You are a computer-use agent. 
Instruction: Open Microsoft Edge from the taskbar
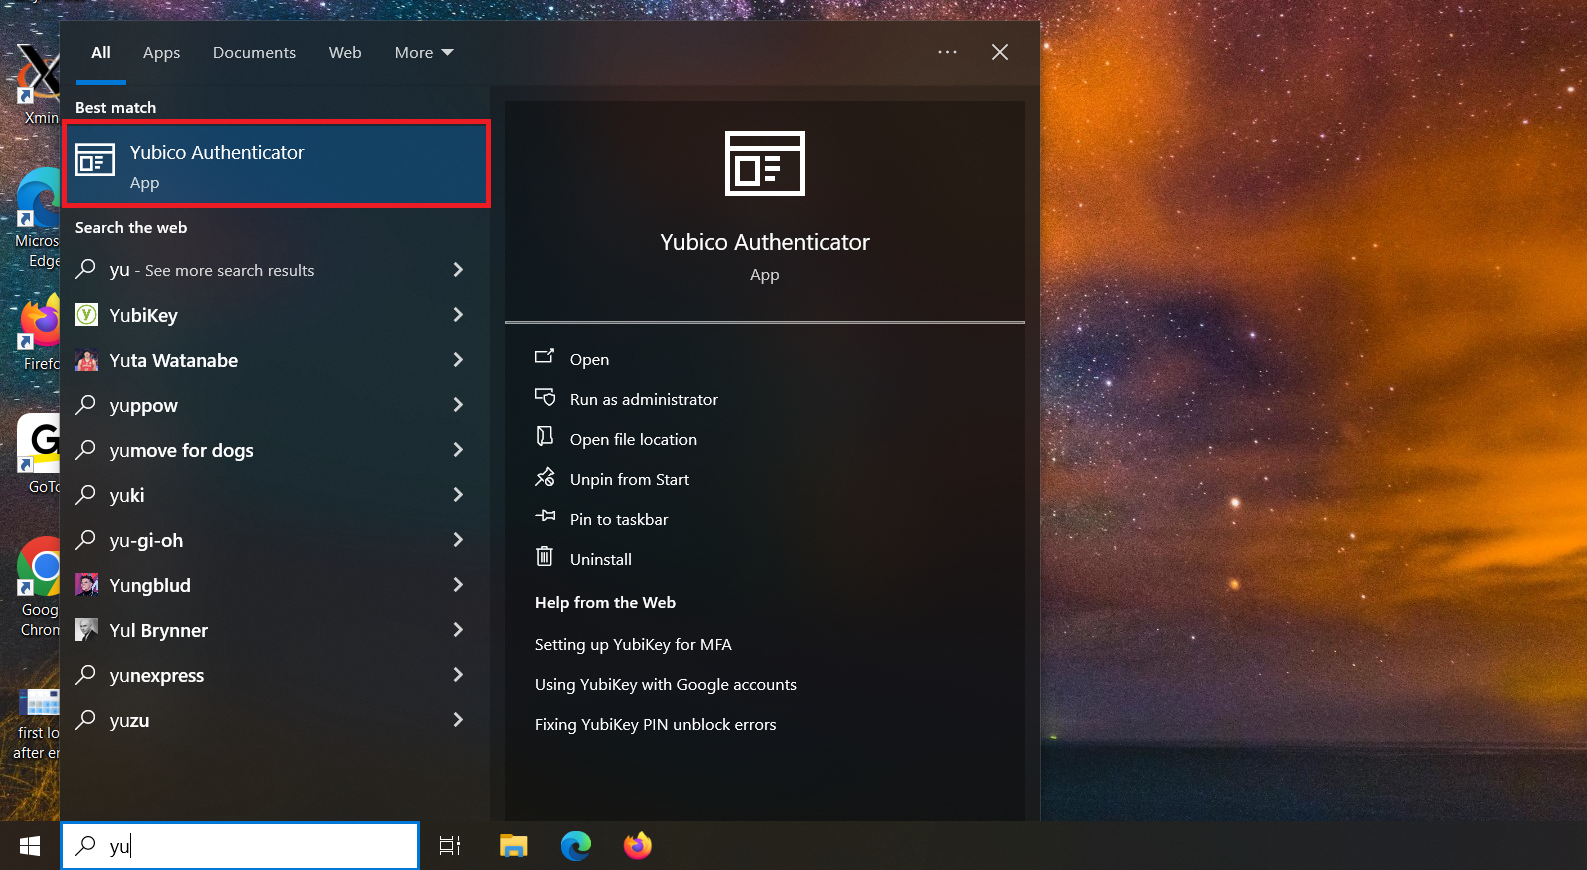tap(576, 846)
